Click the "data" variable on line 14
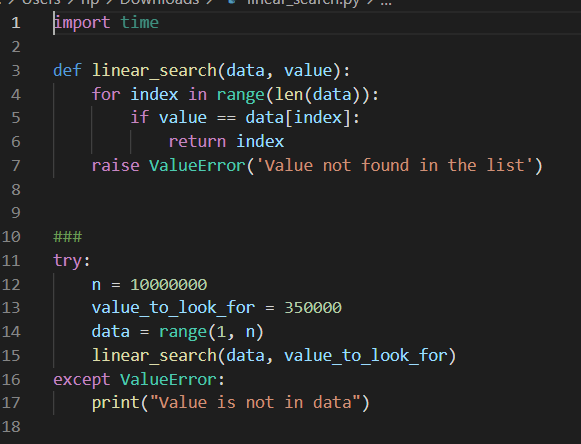581x444 pixels. click(111, 332)
